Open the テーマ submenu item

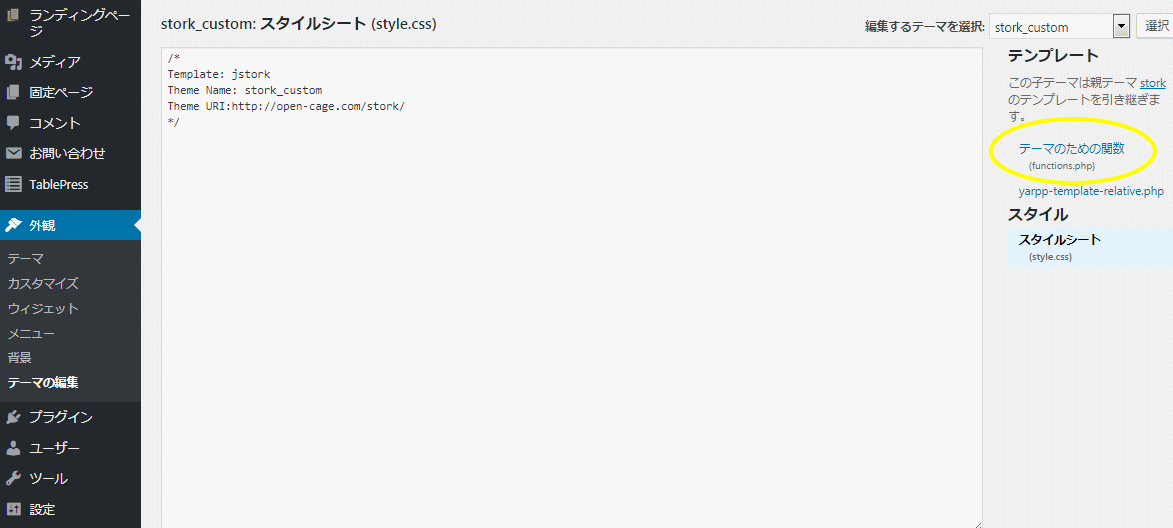pos(25,259)
